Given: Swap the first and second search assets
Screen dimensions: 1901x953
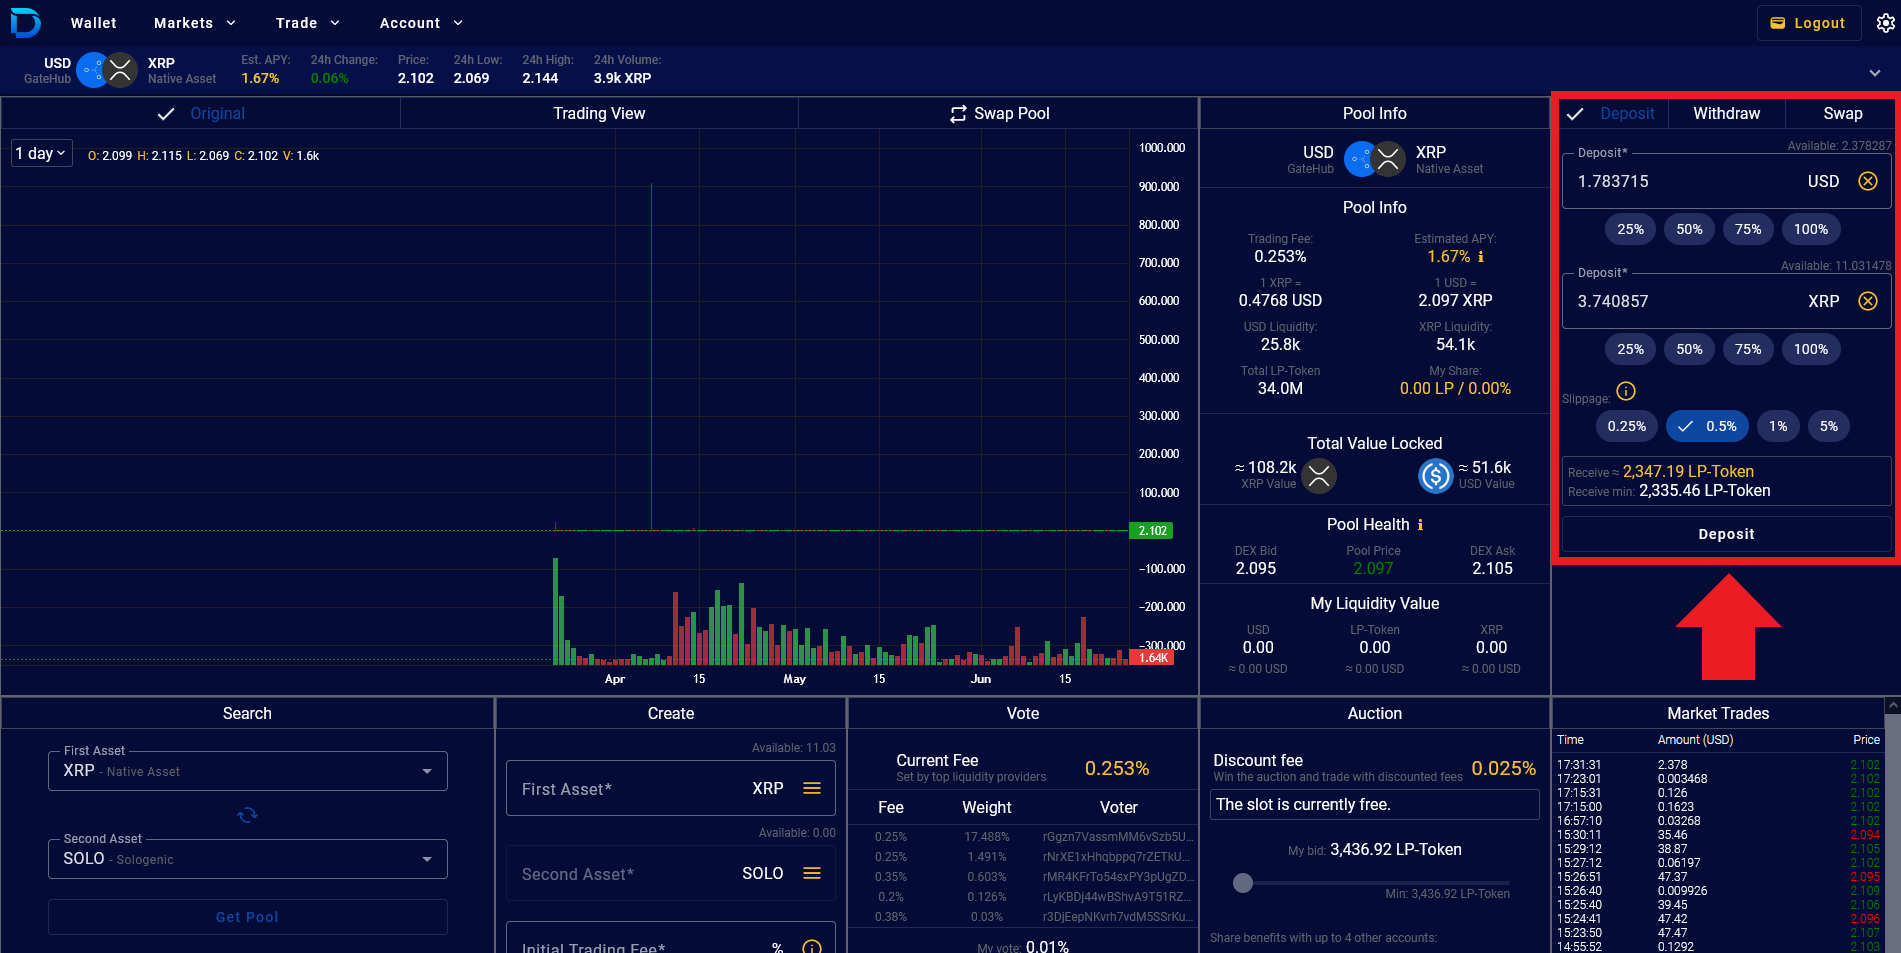Looking at the screenshot, I should (x=247, y=815).
